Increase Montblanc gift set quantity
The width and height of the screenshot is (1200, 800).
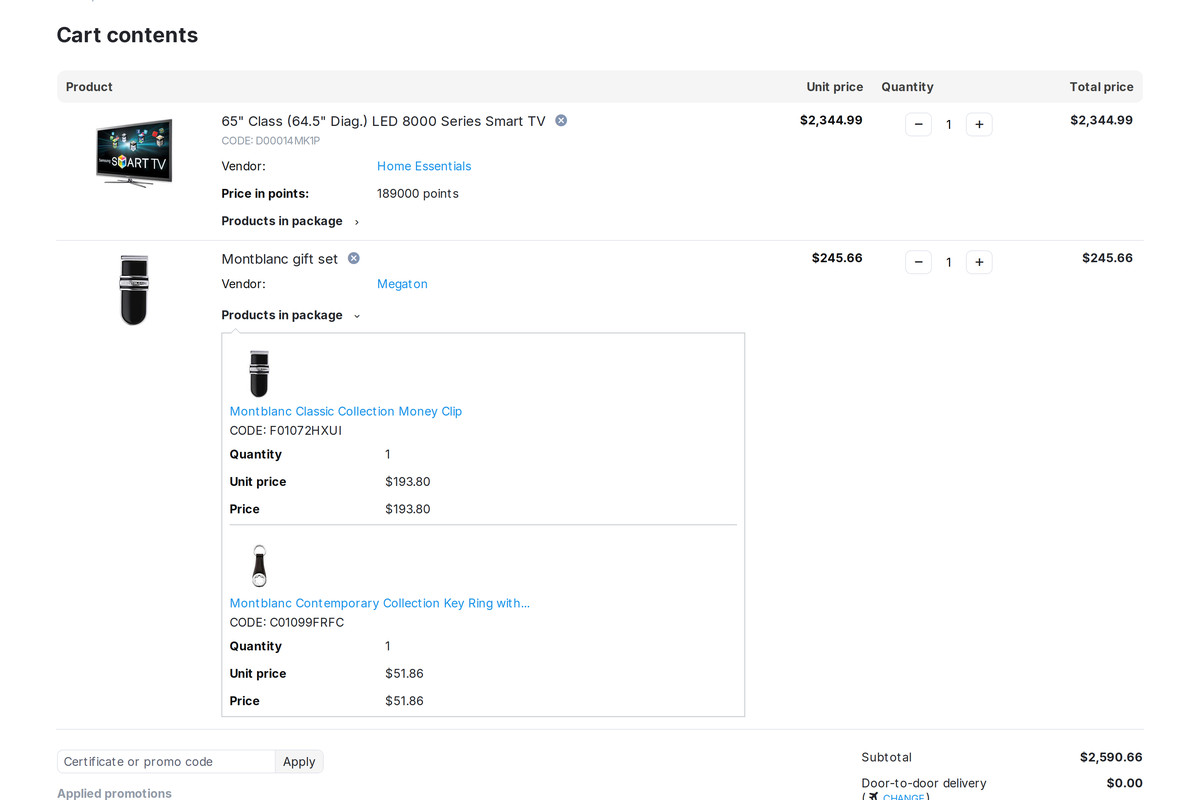click(979, 262)
